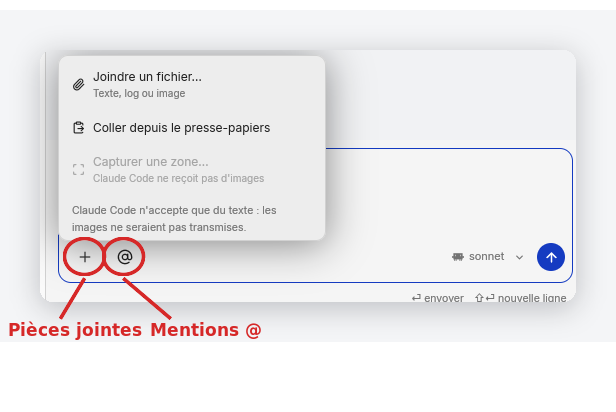Click the 'nouvelle ligne' shortcut hint
Image resolution: width=616 pixels, height=412 pixels.
click(521, 298)
